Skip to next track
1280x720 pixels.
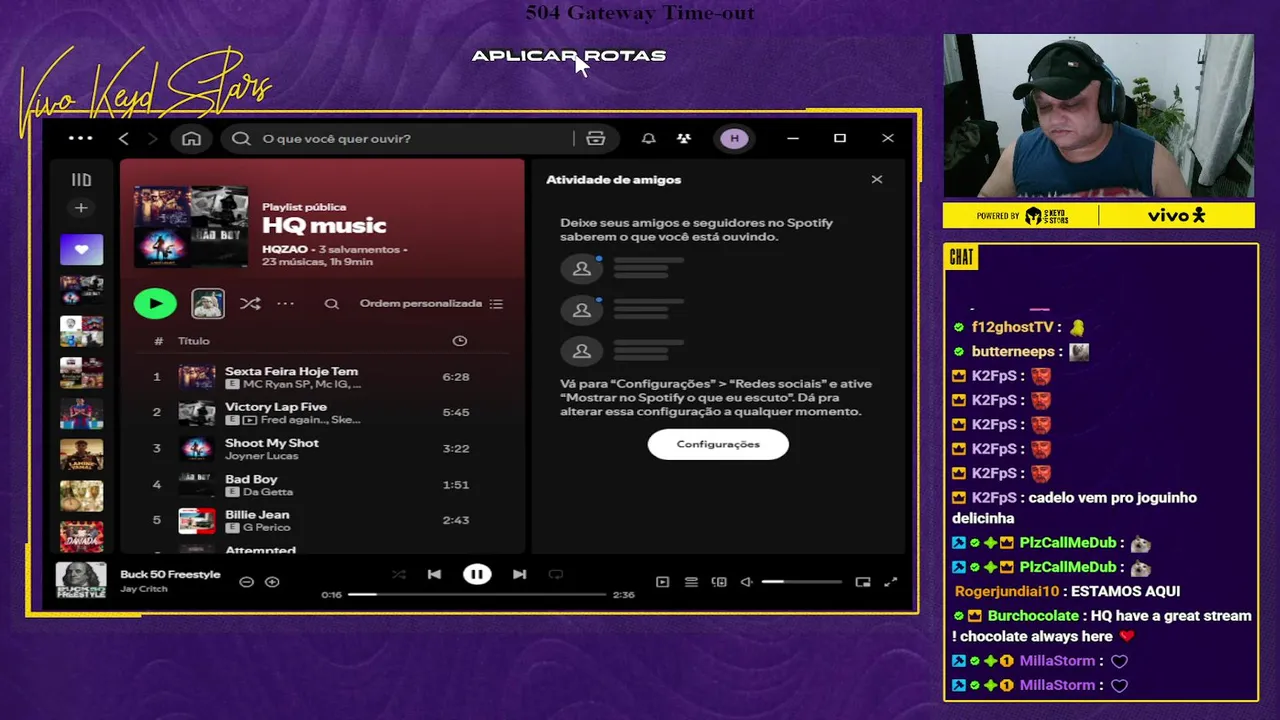pos(519,574)
